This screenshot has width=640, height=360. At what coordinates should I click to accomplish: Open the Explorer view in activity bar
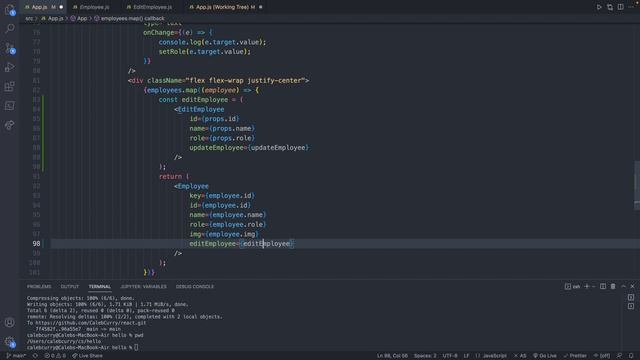click(x=10, y=9)
